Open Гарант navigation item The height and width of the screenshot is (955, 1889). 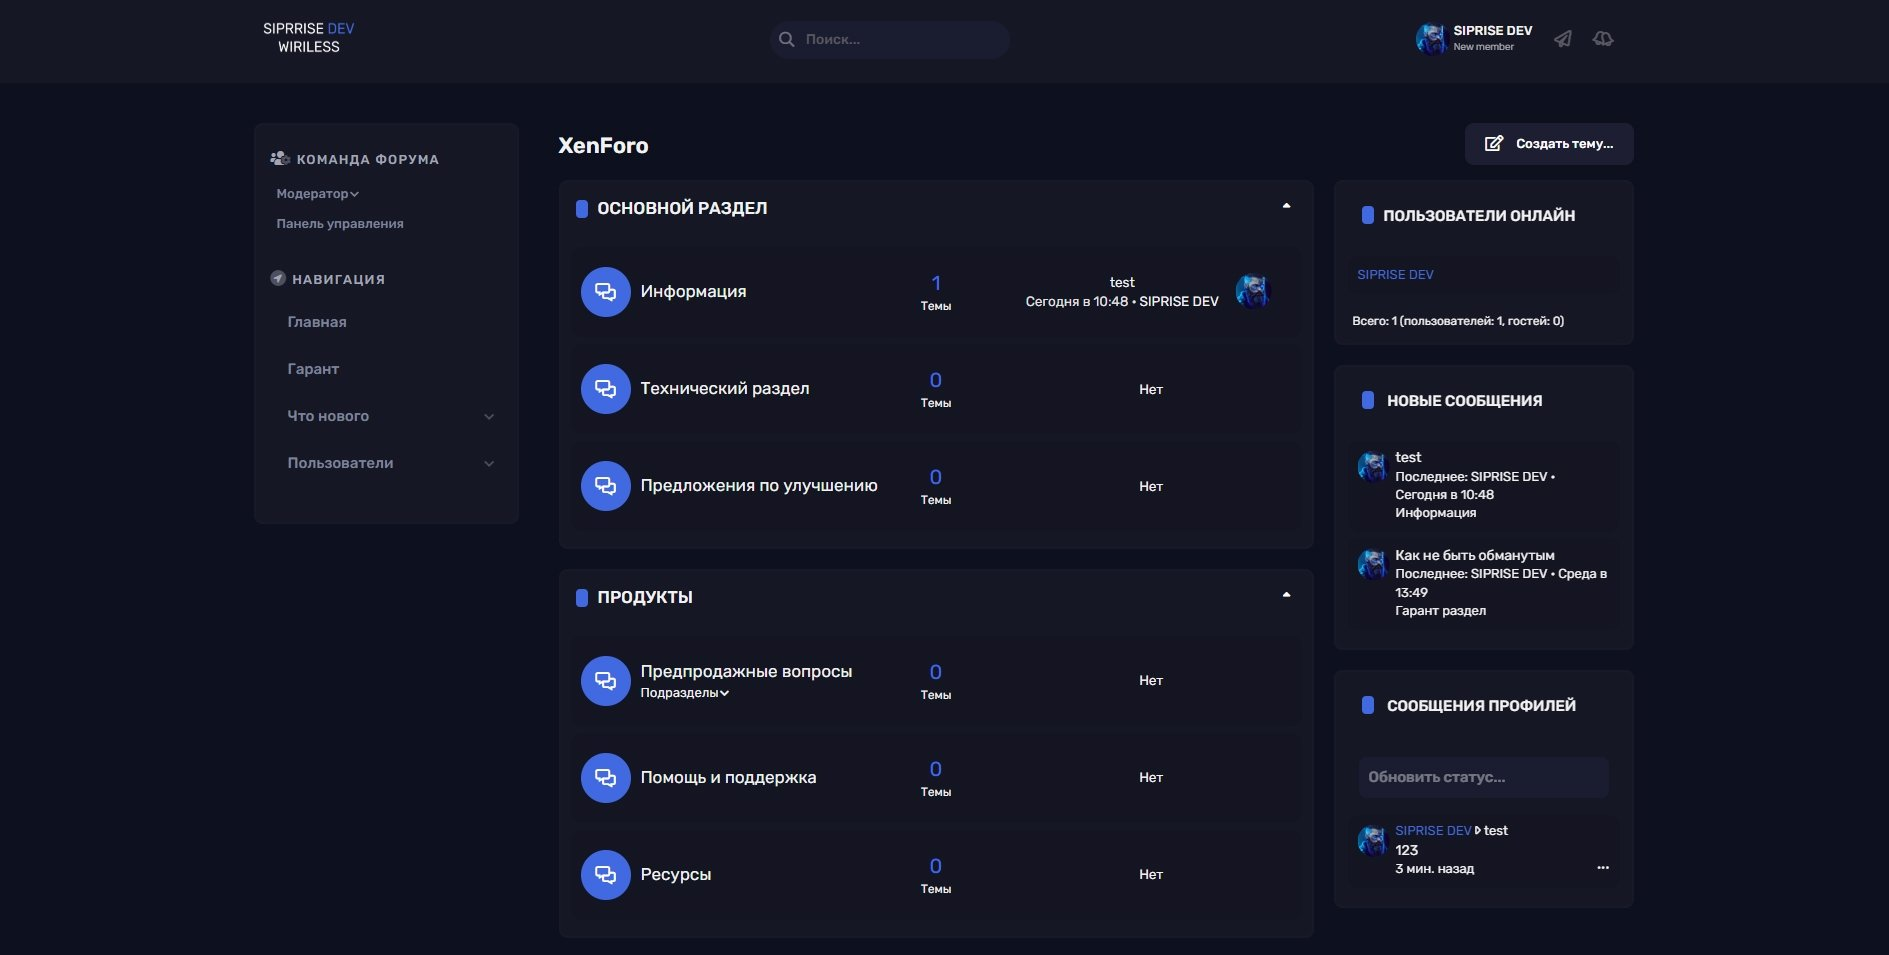coord(313,369)
